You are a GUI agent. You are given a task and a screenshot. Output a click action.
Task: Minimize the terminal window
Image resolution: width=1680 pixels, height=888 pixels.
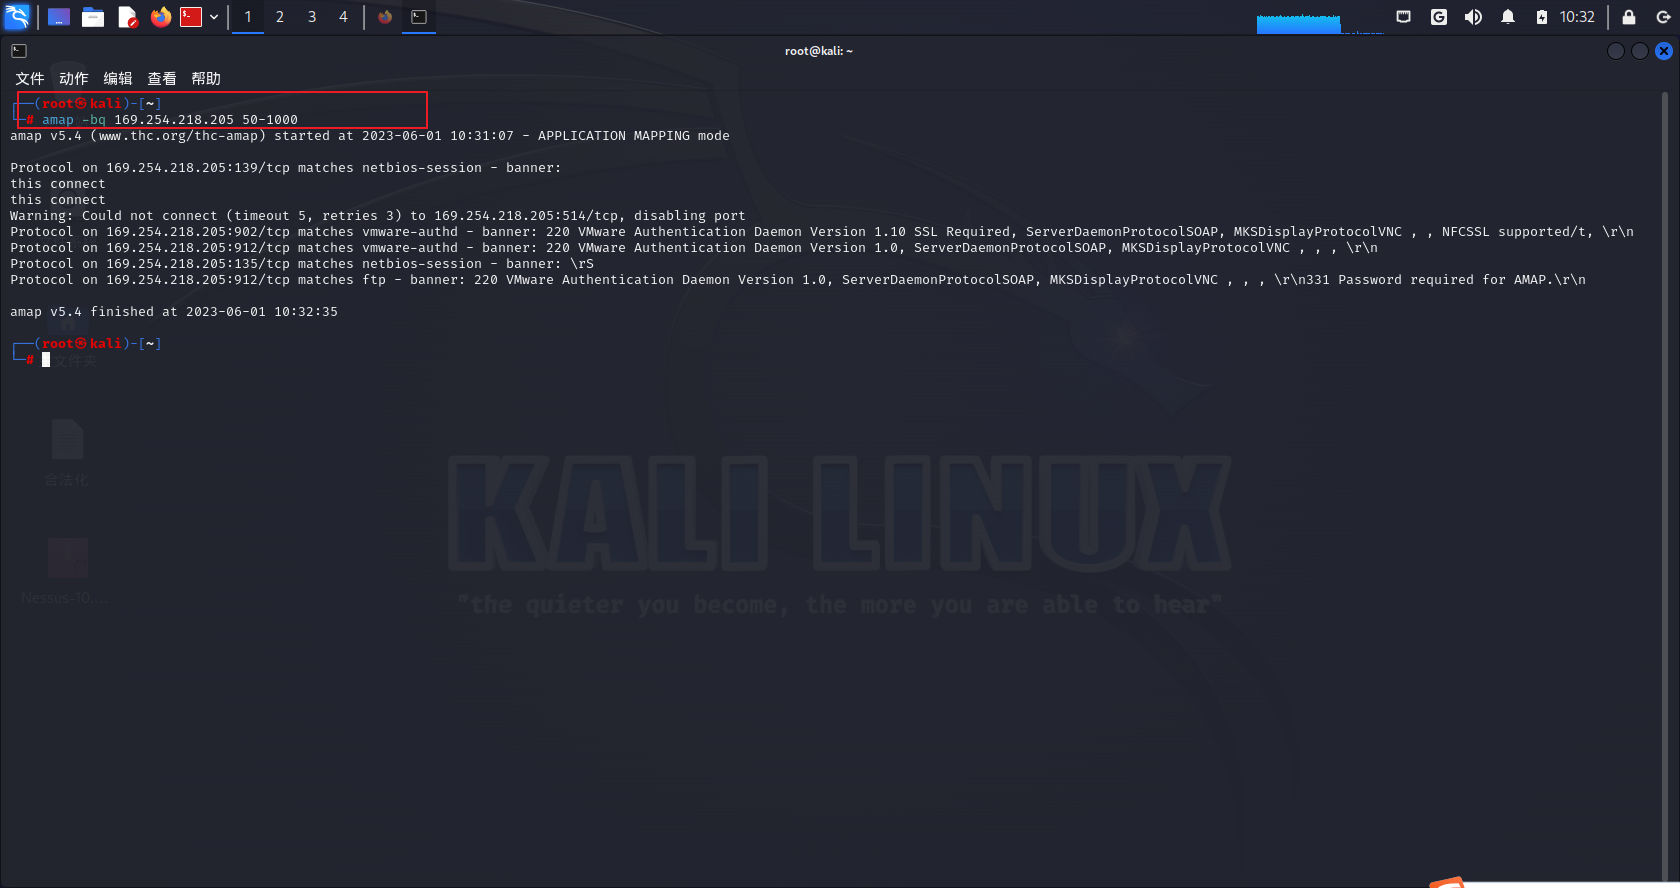point(1616,51)
